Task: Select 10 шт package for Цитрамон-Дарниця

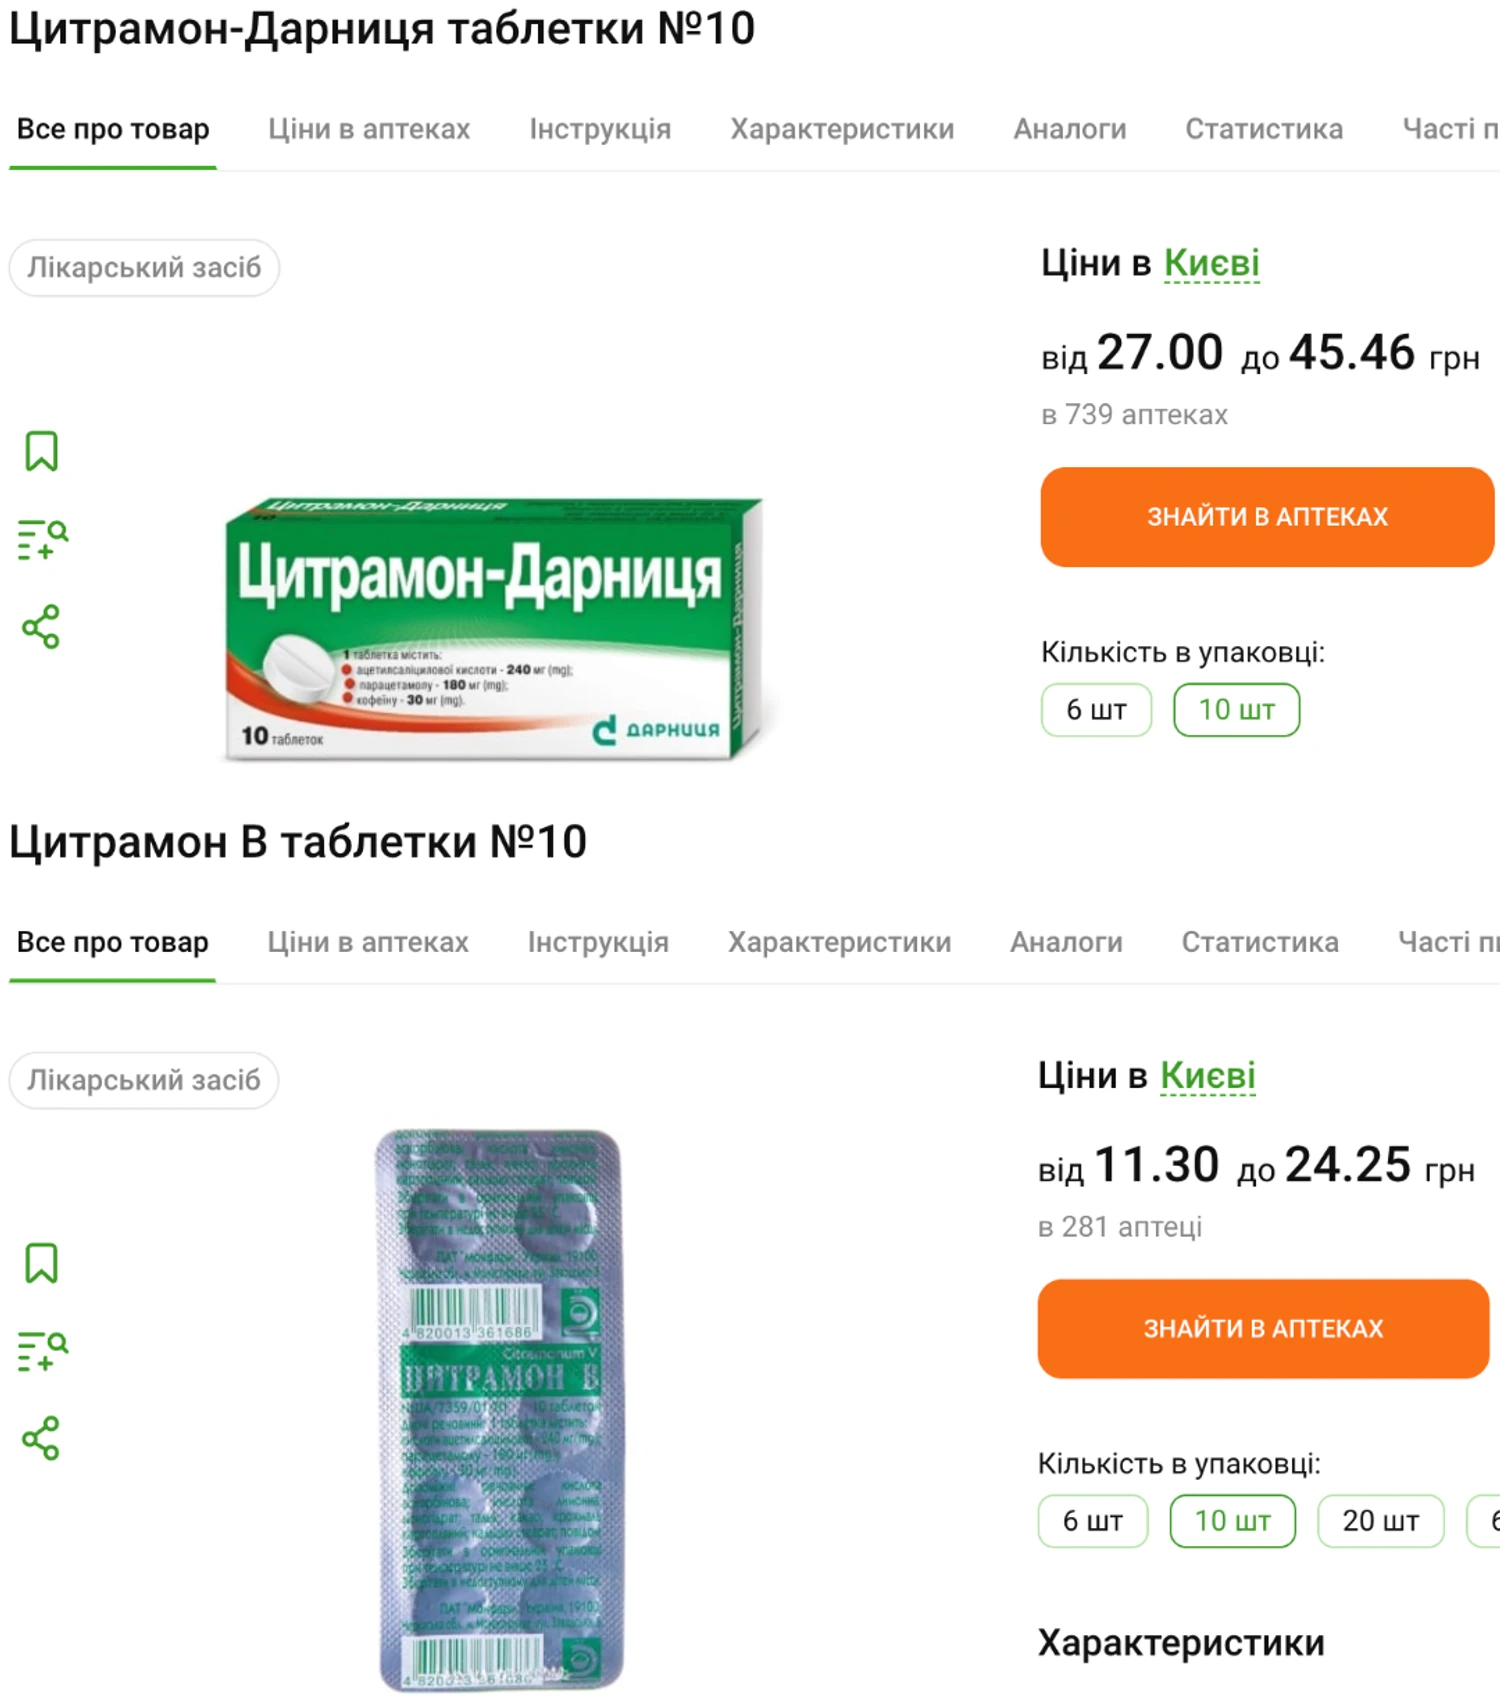Action: click(1236, 710)
